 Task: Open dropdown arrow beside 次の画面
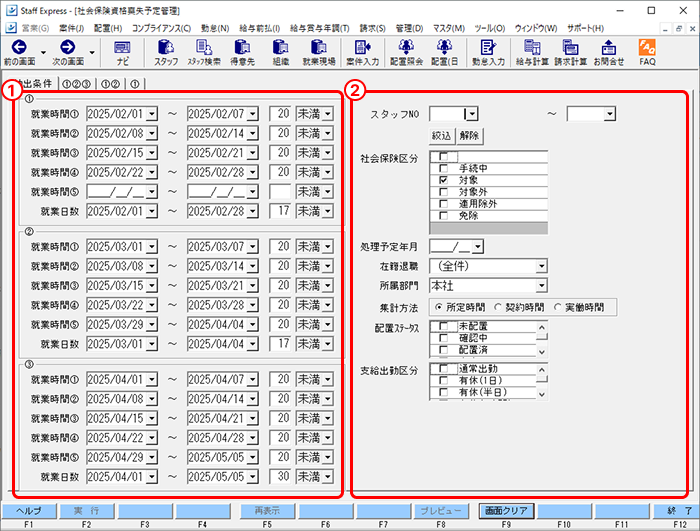92,53
